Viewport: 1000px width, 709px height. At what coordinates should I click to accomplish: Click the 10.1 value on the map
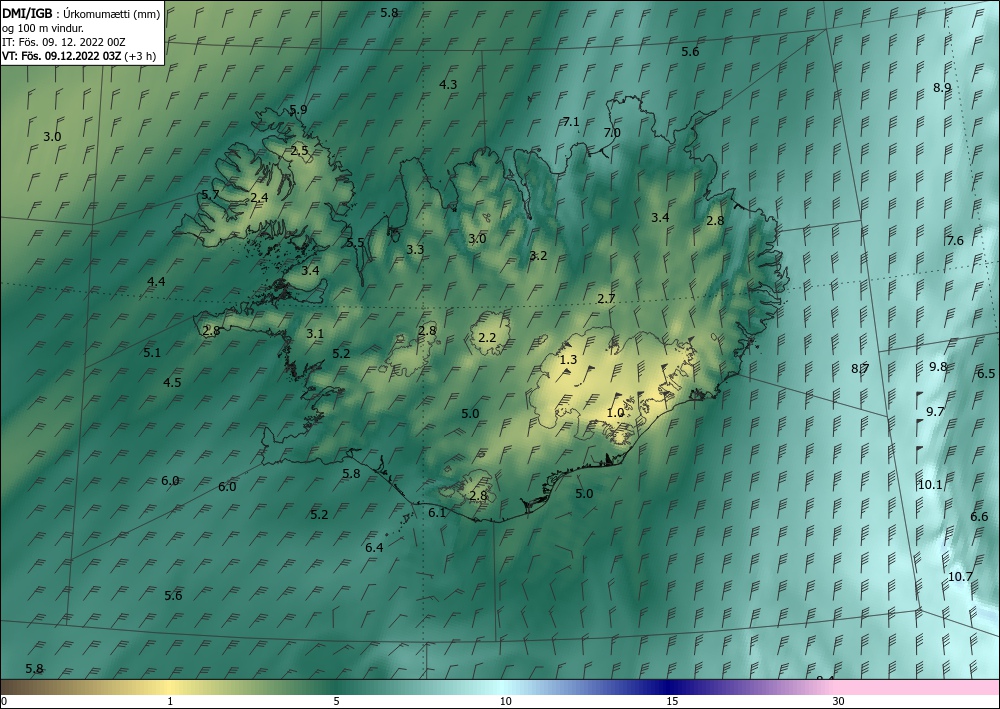tap(929, 485)
